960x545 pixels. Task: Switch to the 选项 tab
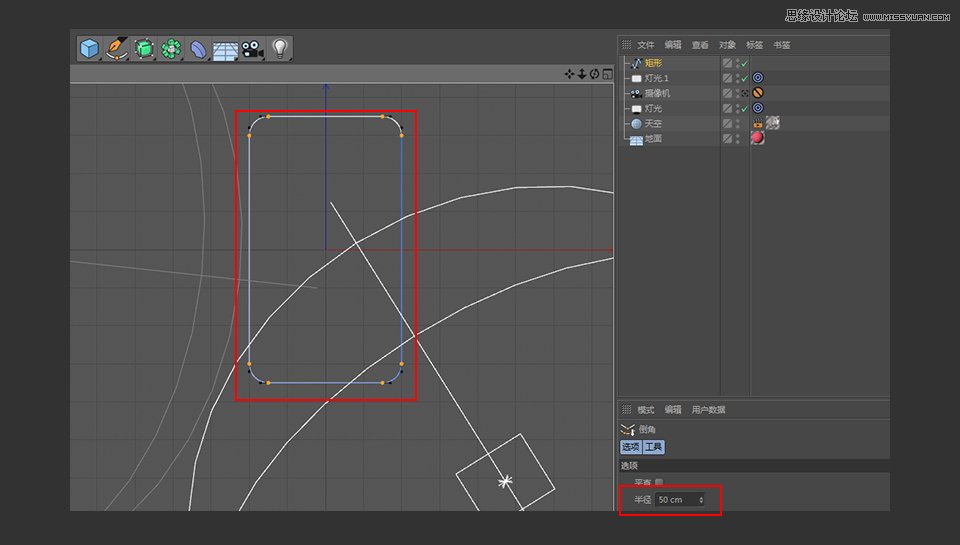[631, 447]
